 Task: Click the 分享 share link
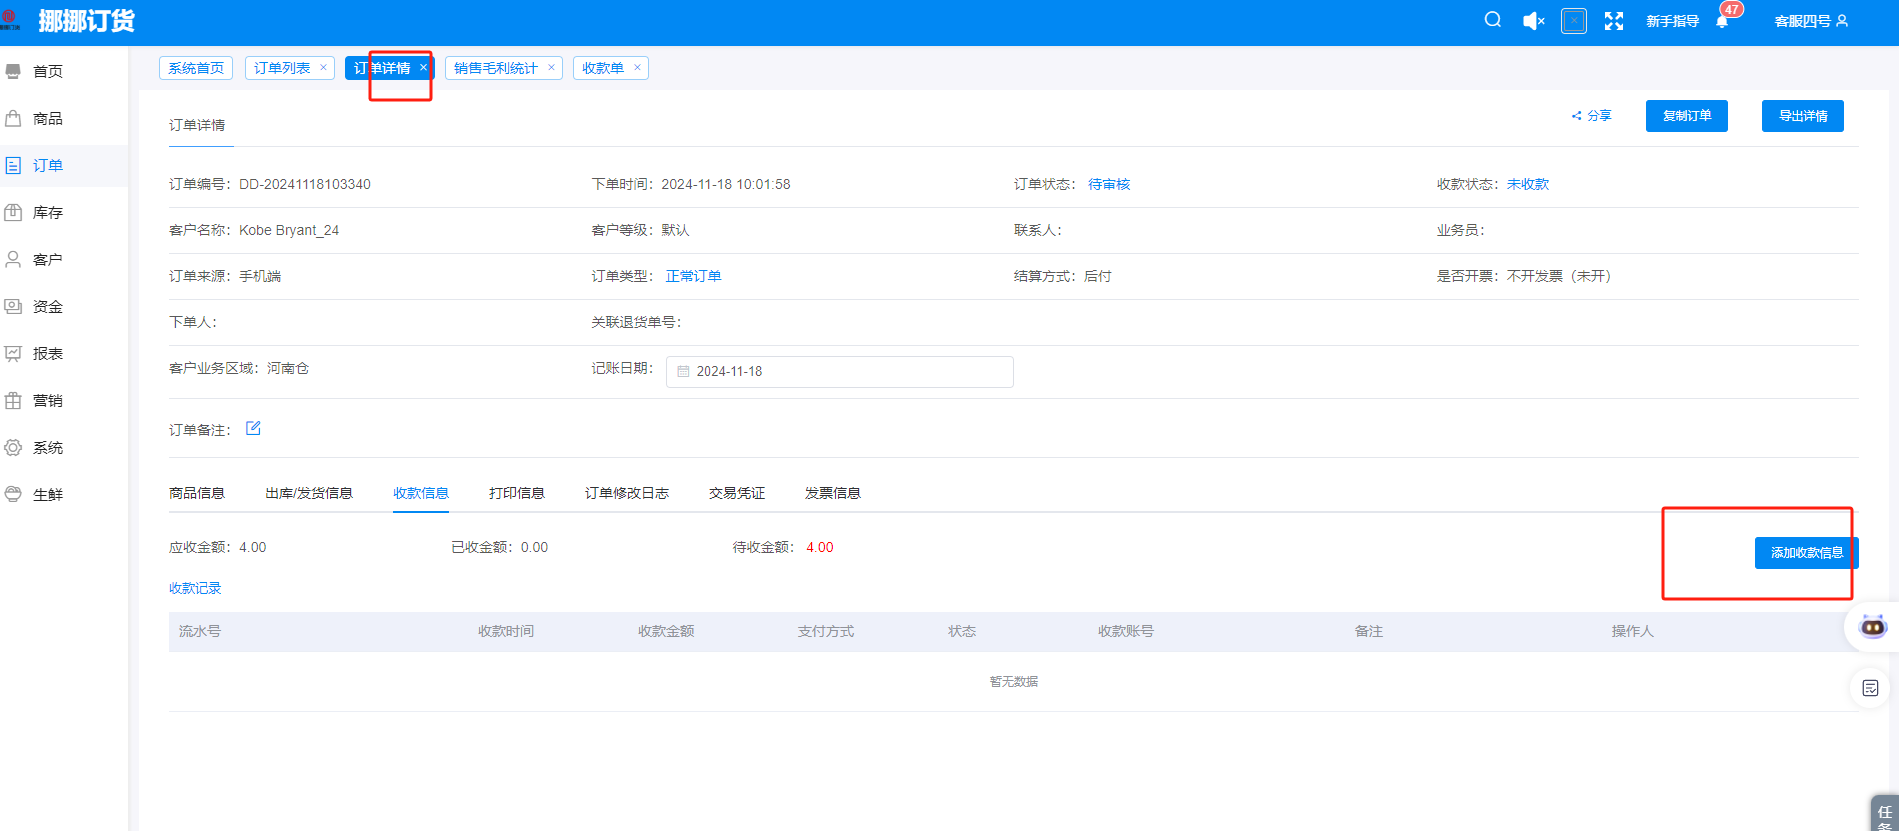[1592, 116]
